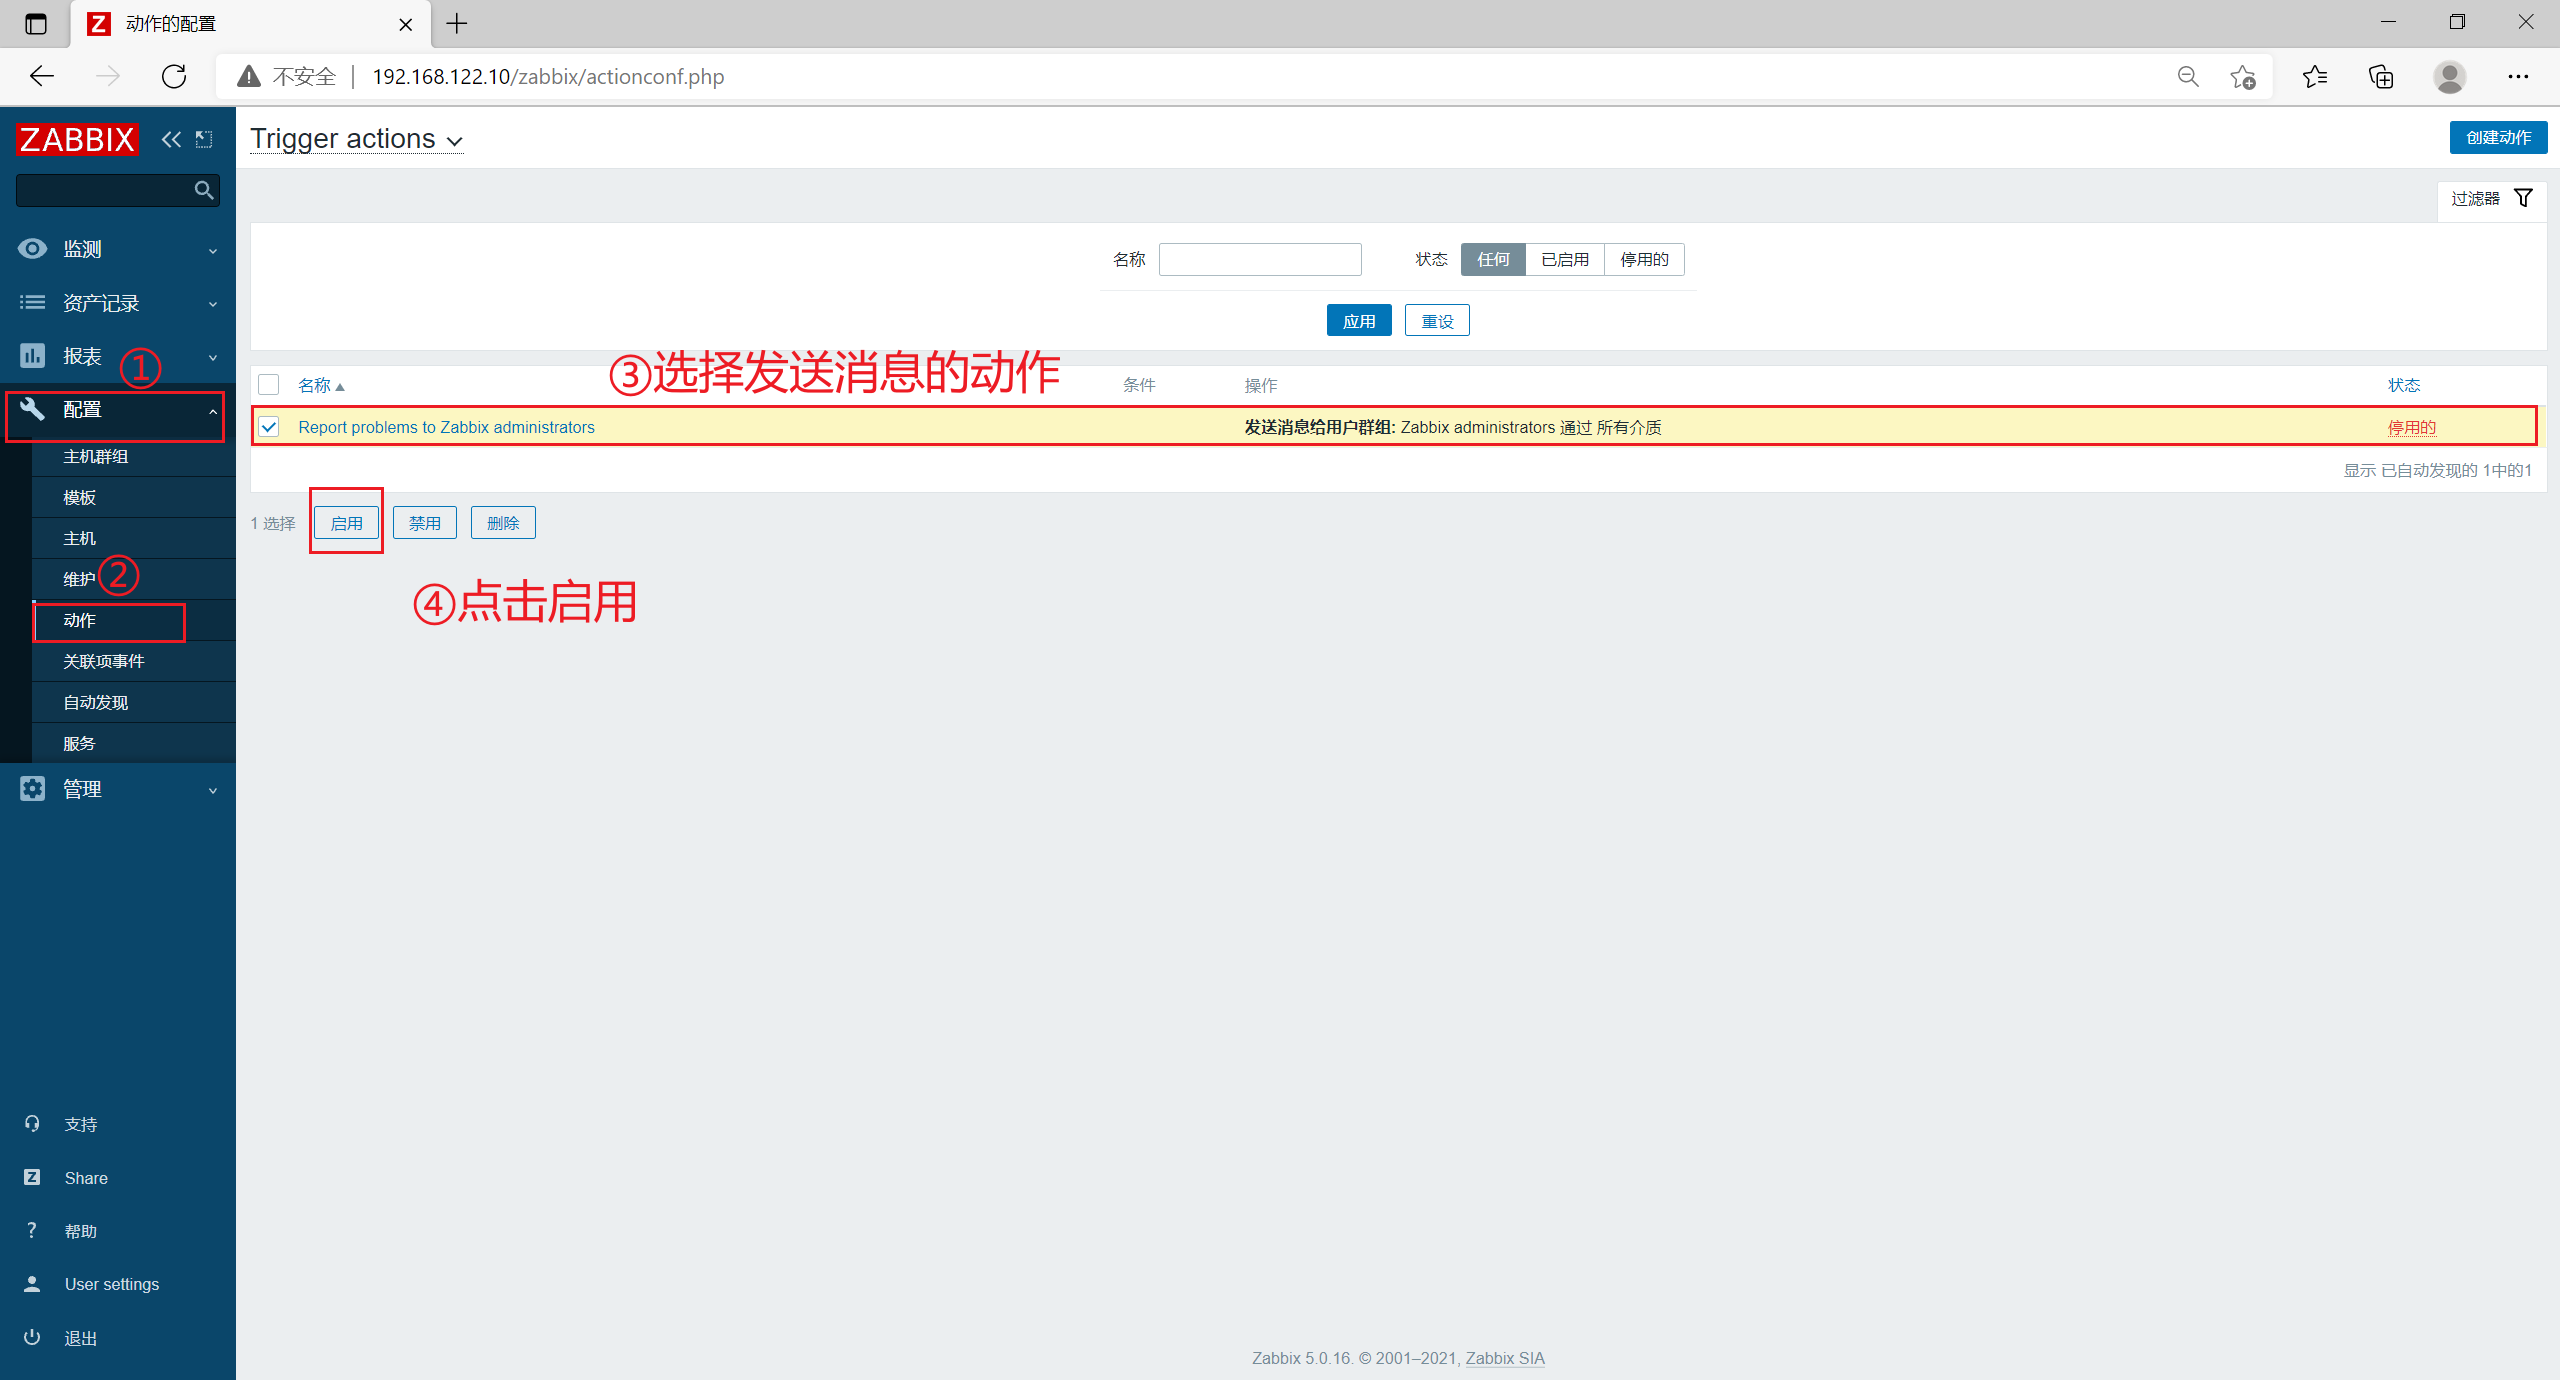Go back with the browser back arrow
The image size is (2560, 1380).
point(42,76)
